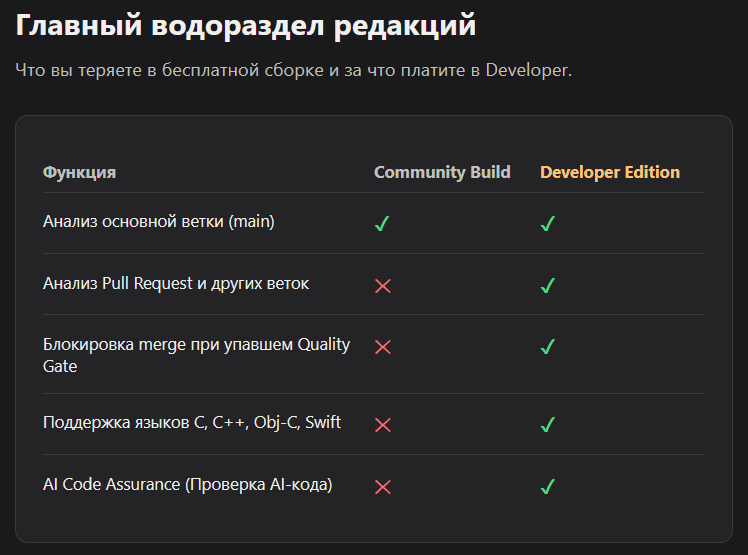Image resolution: width=748 pixels, height=555 pixels.
Task: Click green check for main branch in Community Build
Action: pos(382,223)
